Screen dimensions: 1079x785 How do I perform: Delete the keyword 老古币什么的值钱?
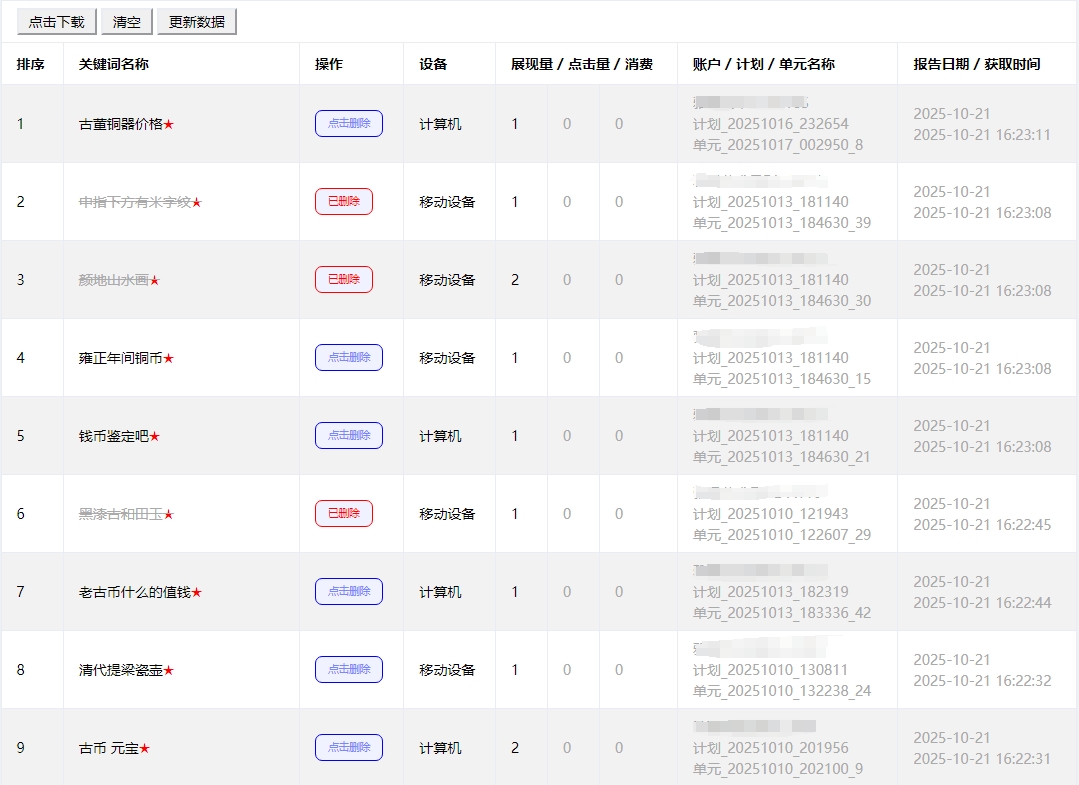(348, 592)
